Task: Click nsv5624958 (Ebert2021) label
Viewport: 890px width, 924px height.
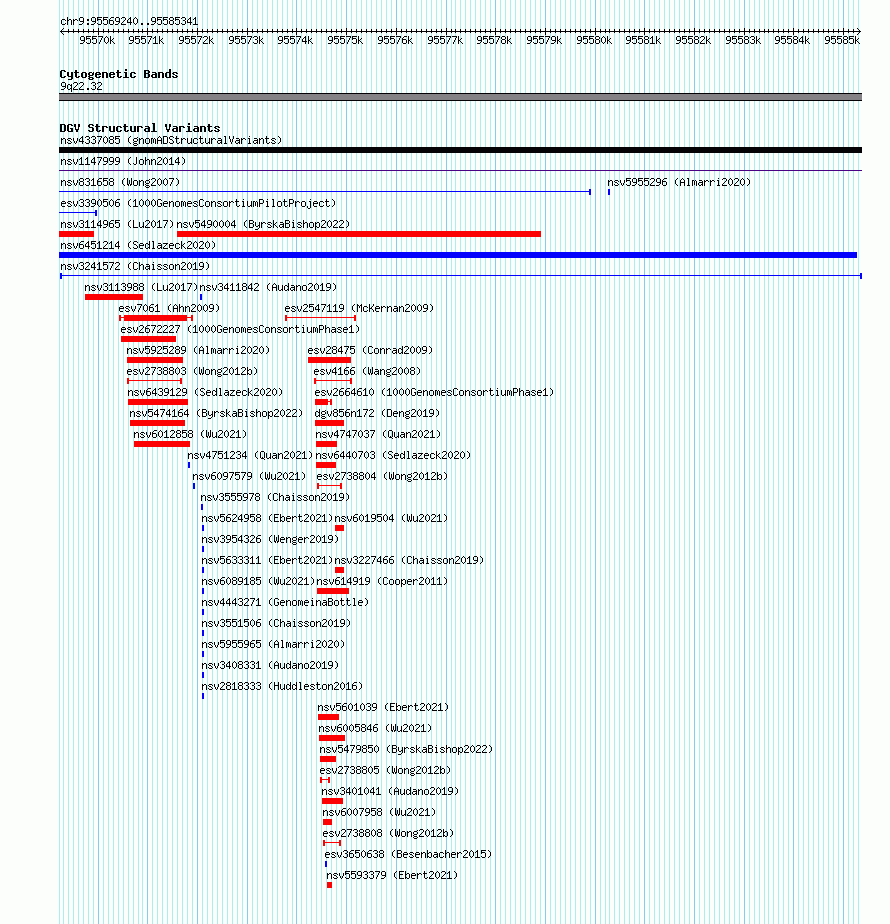Action: [x=267, y=519]
